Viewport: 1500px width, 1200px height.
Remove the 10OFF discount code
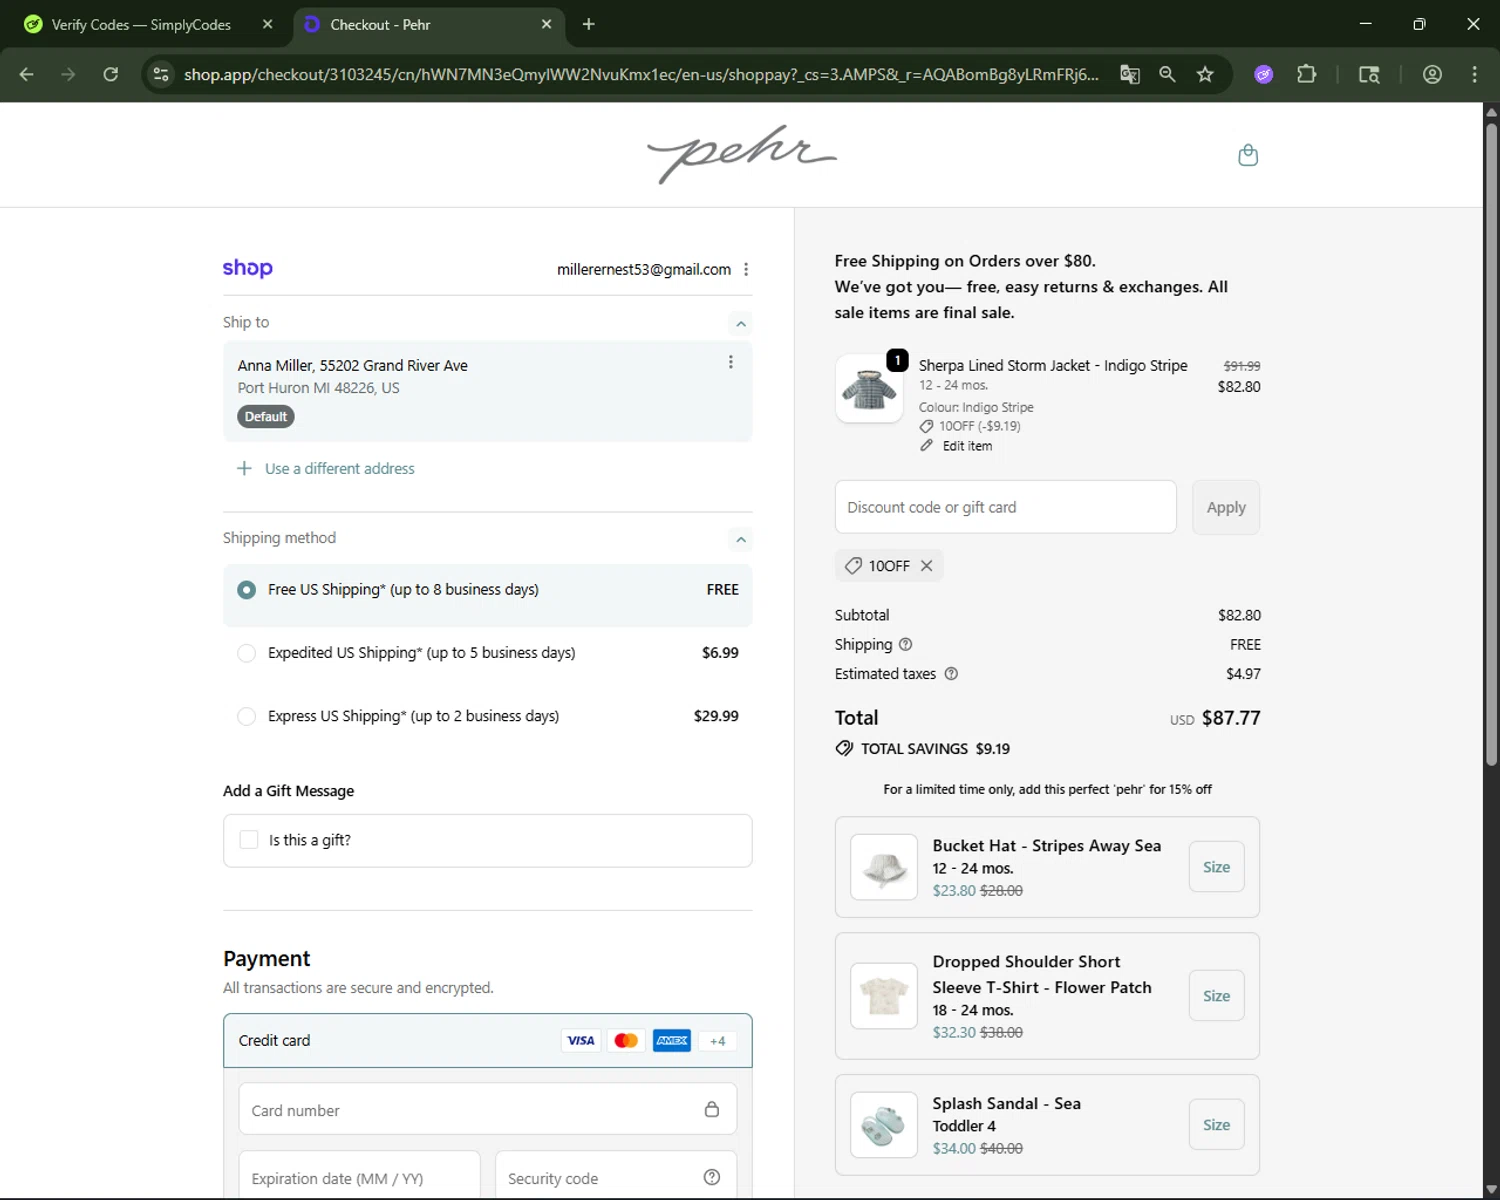coord(927,566)
